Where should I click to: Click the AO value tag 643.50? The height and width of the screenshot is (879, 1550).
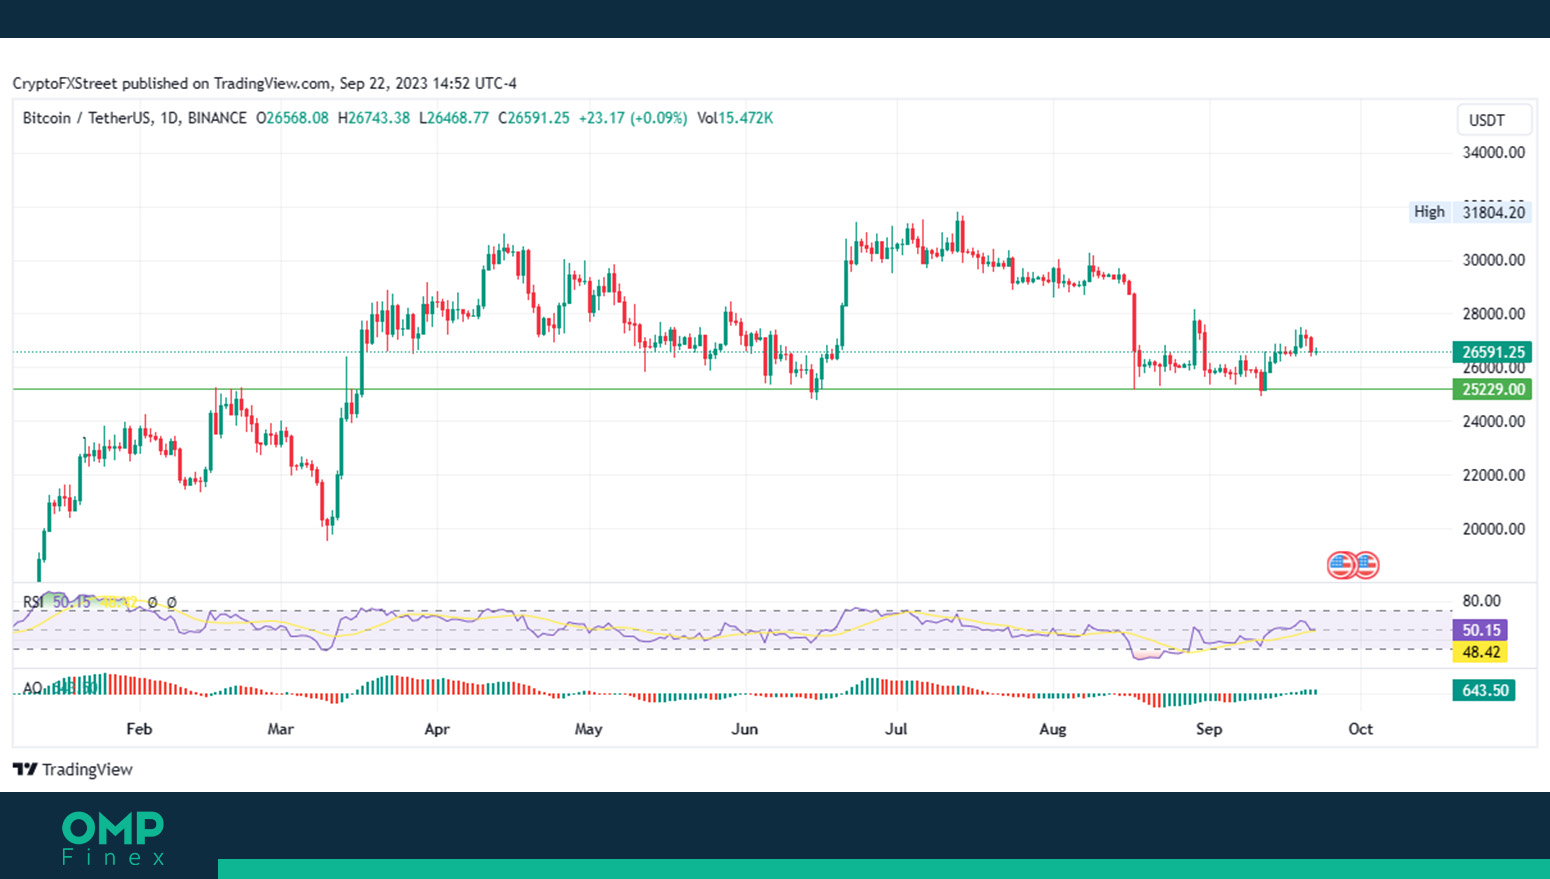(1484, 690)
